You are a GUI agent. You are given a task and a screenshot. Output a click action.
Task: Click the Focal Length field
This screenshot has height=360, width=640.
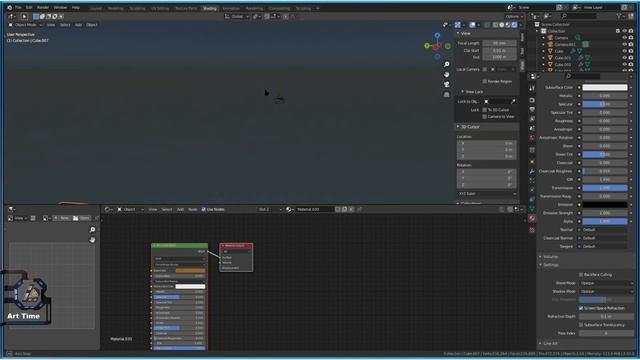tap(499, 43)
